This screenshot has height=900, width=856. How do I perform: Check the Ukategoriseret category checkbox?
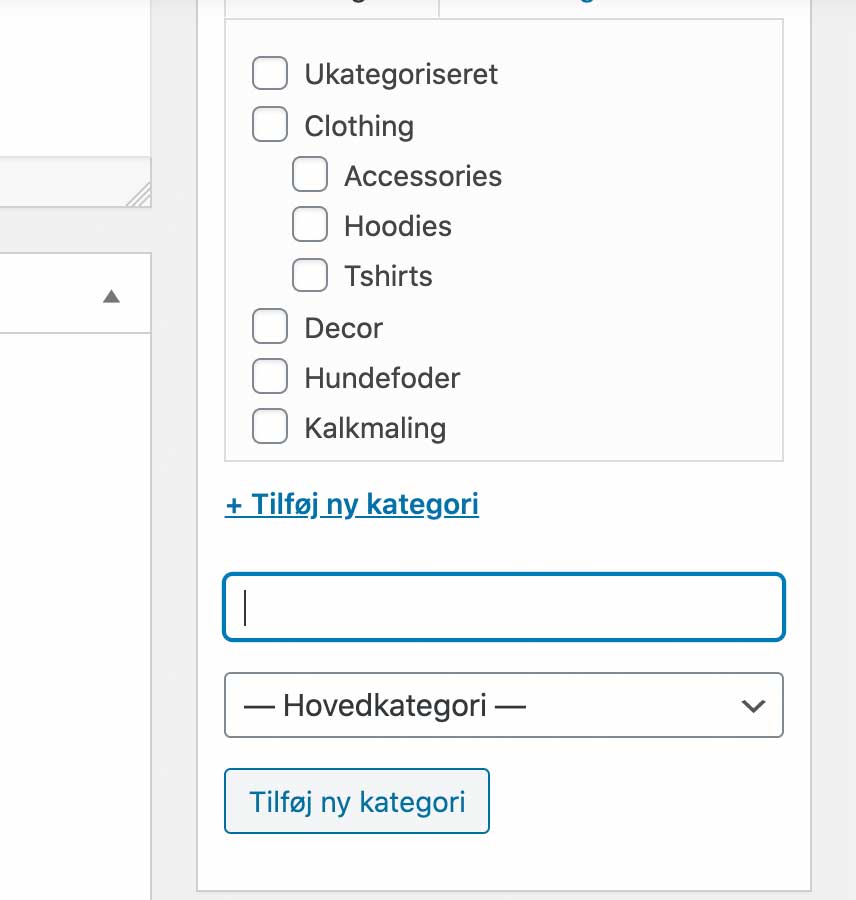270,74
